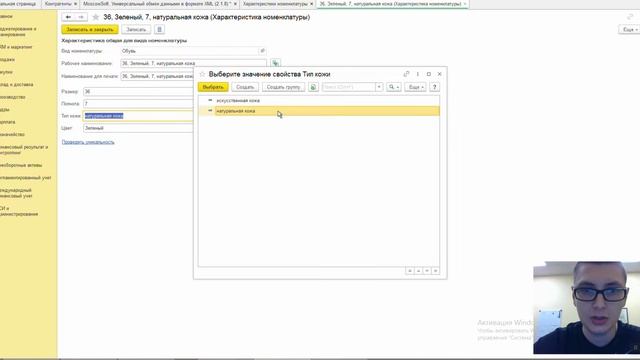The width and height of the screenshot is (640, 360).
Task: Close the MossovSoft XML exchange tab
Action: pyautogui.click(x=235, y=4)
